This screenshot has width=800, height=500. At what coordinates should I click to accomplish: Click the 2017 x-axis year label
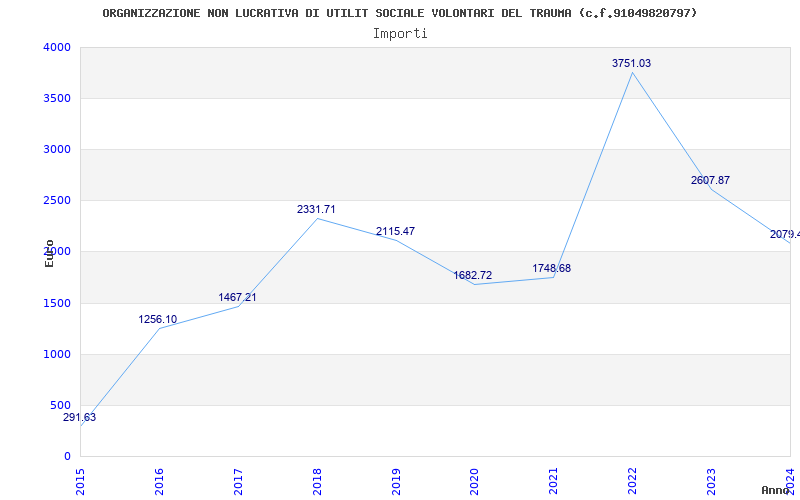[238, 481]
